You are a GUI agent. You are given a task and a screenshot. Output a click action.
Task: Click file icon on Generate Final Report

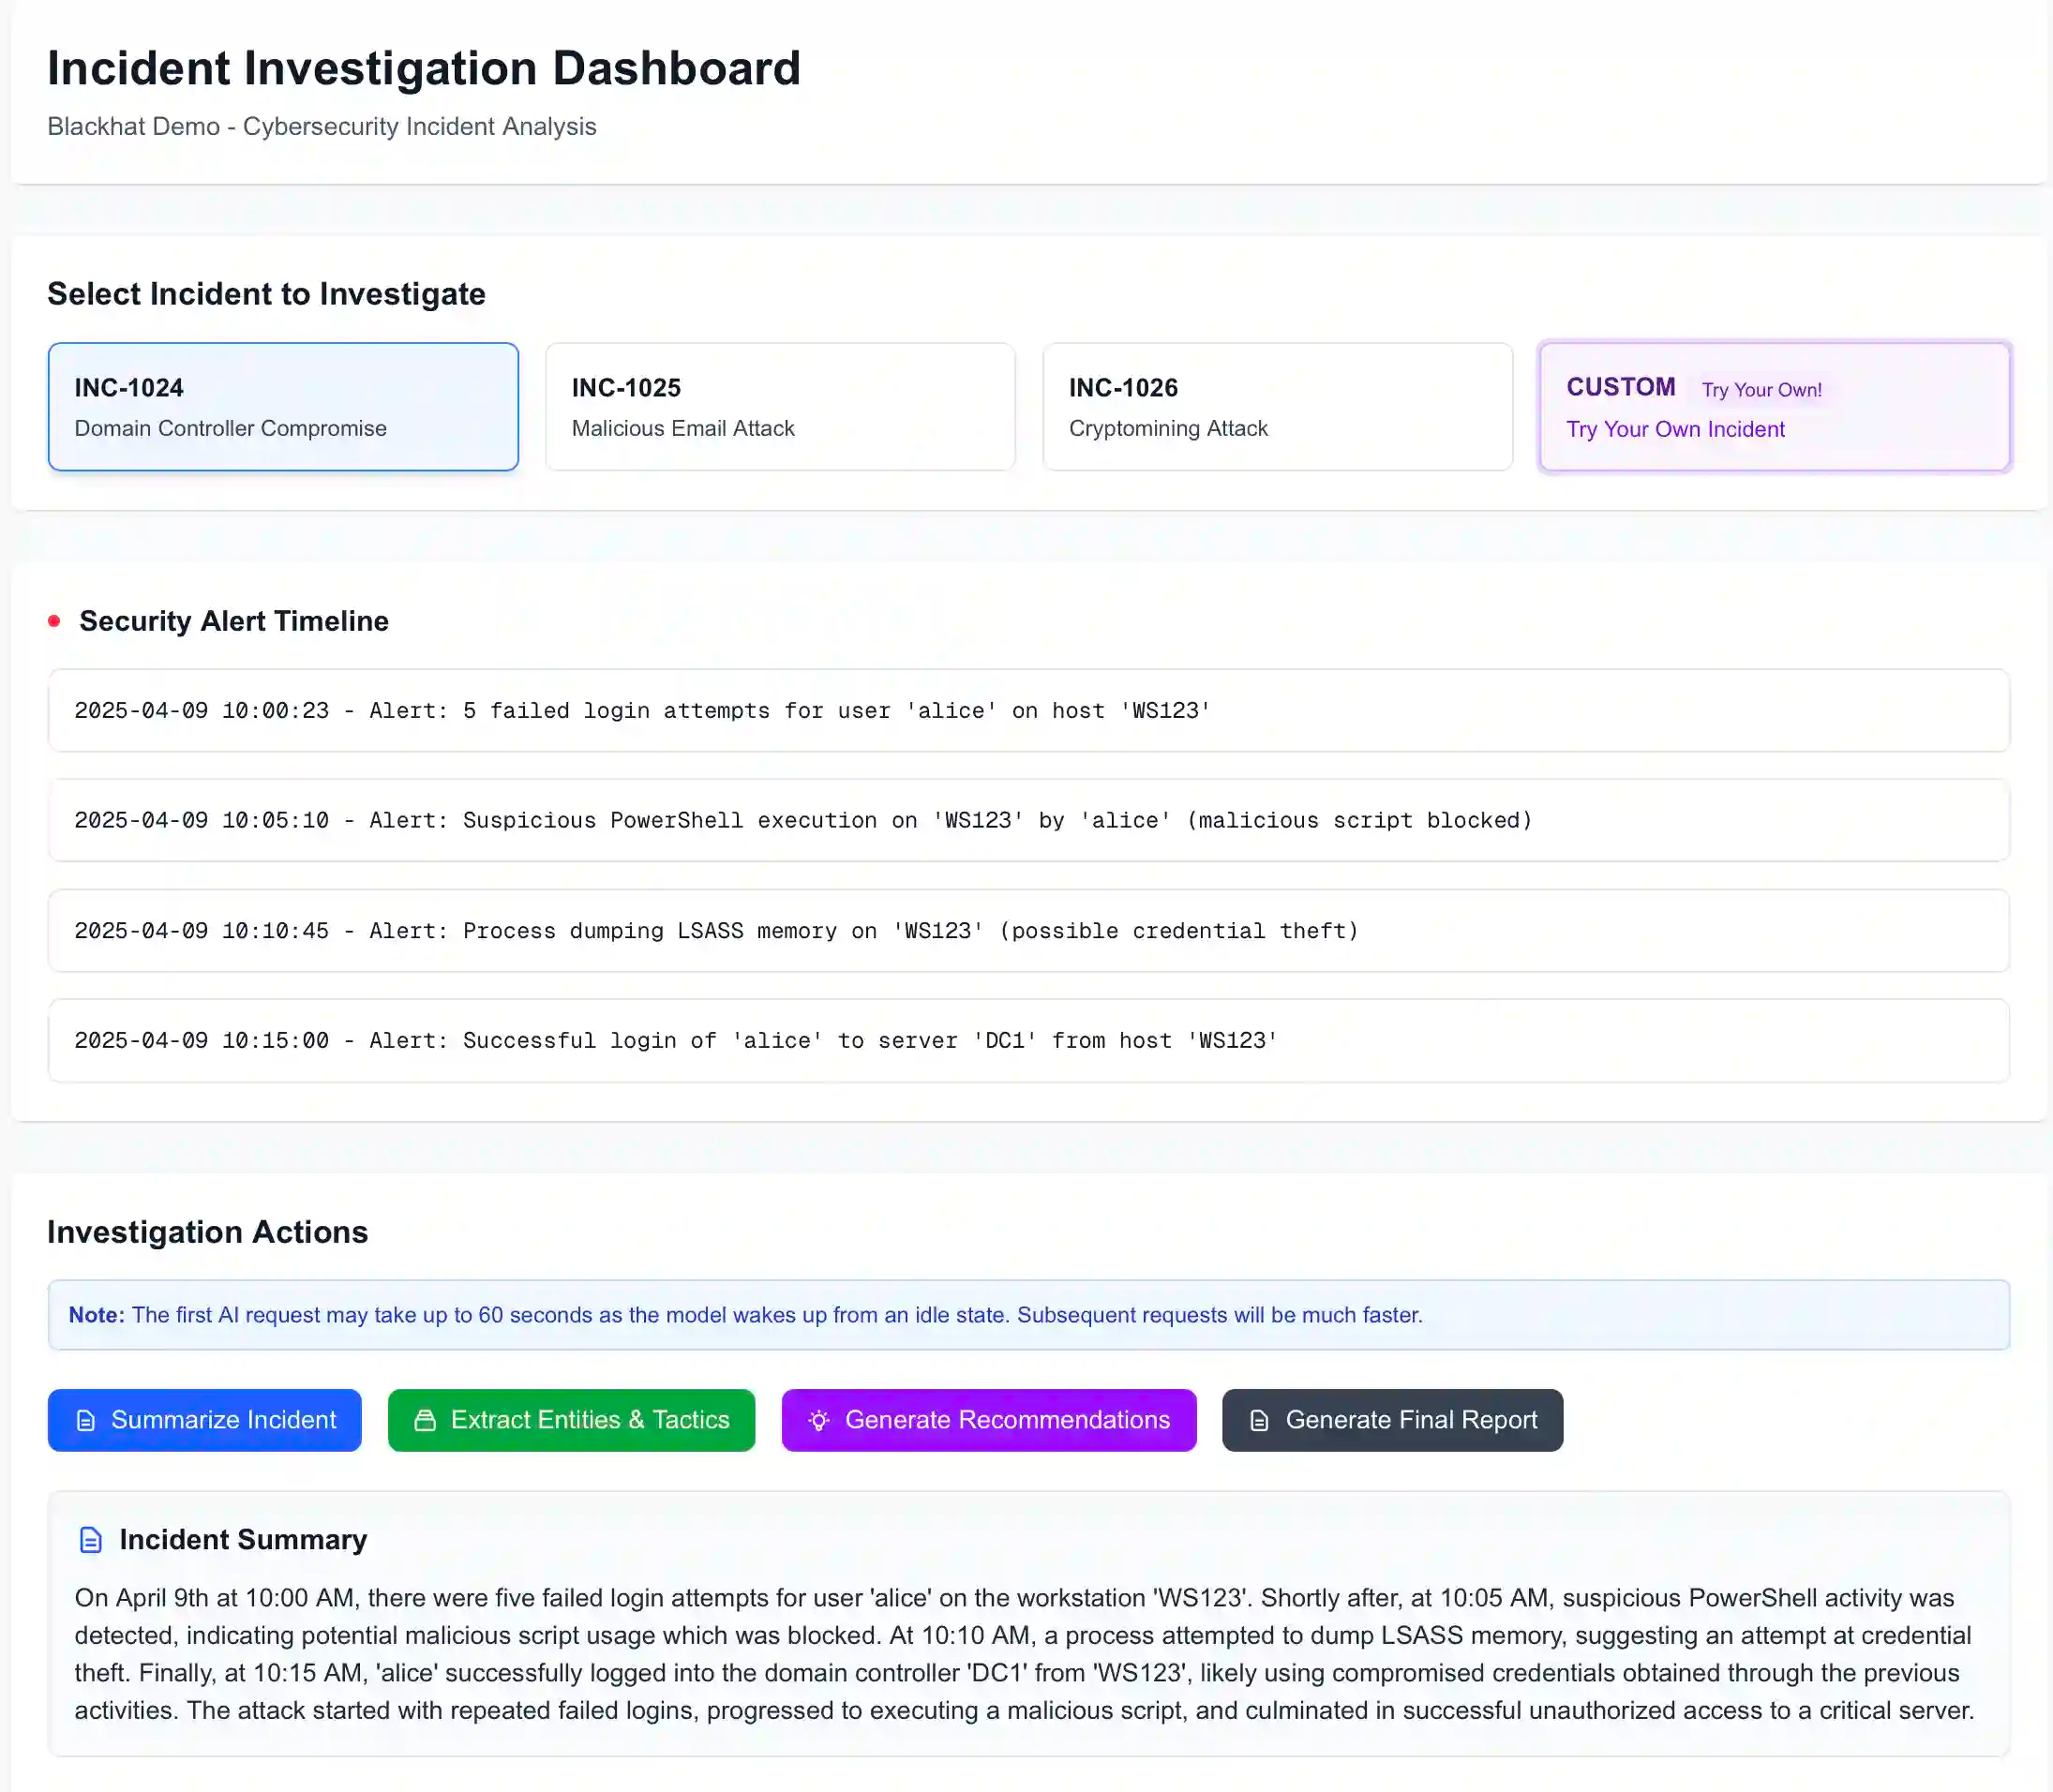tap(1259, 1420)
